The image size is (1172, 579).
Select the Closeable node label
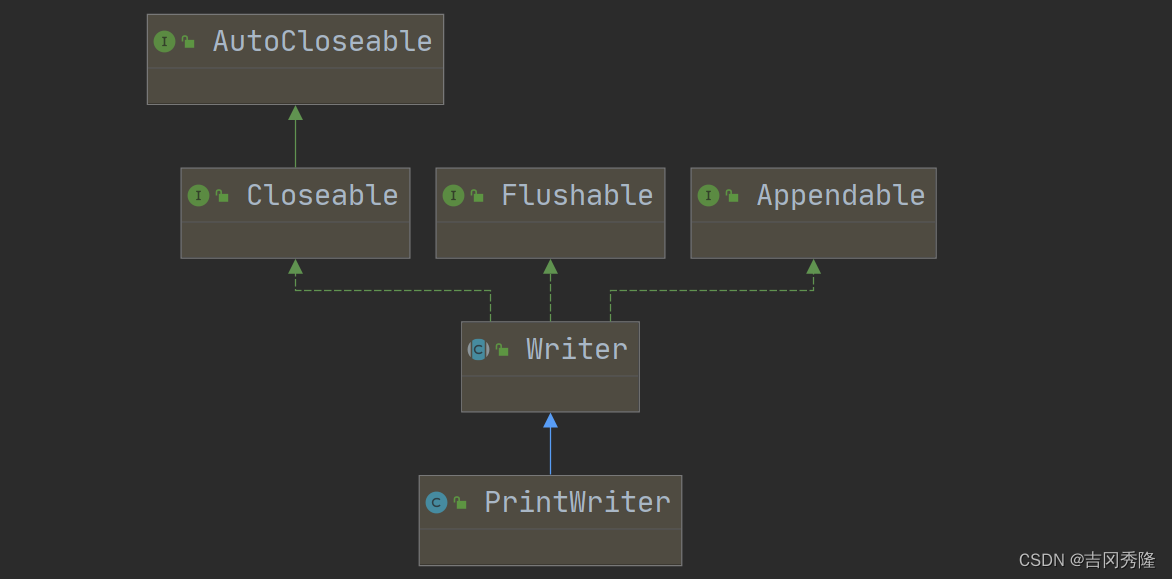pyautogui.click(x=322, y=196)
